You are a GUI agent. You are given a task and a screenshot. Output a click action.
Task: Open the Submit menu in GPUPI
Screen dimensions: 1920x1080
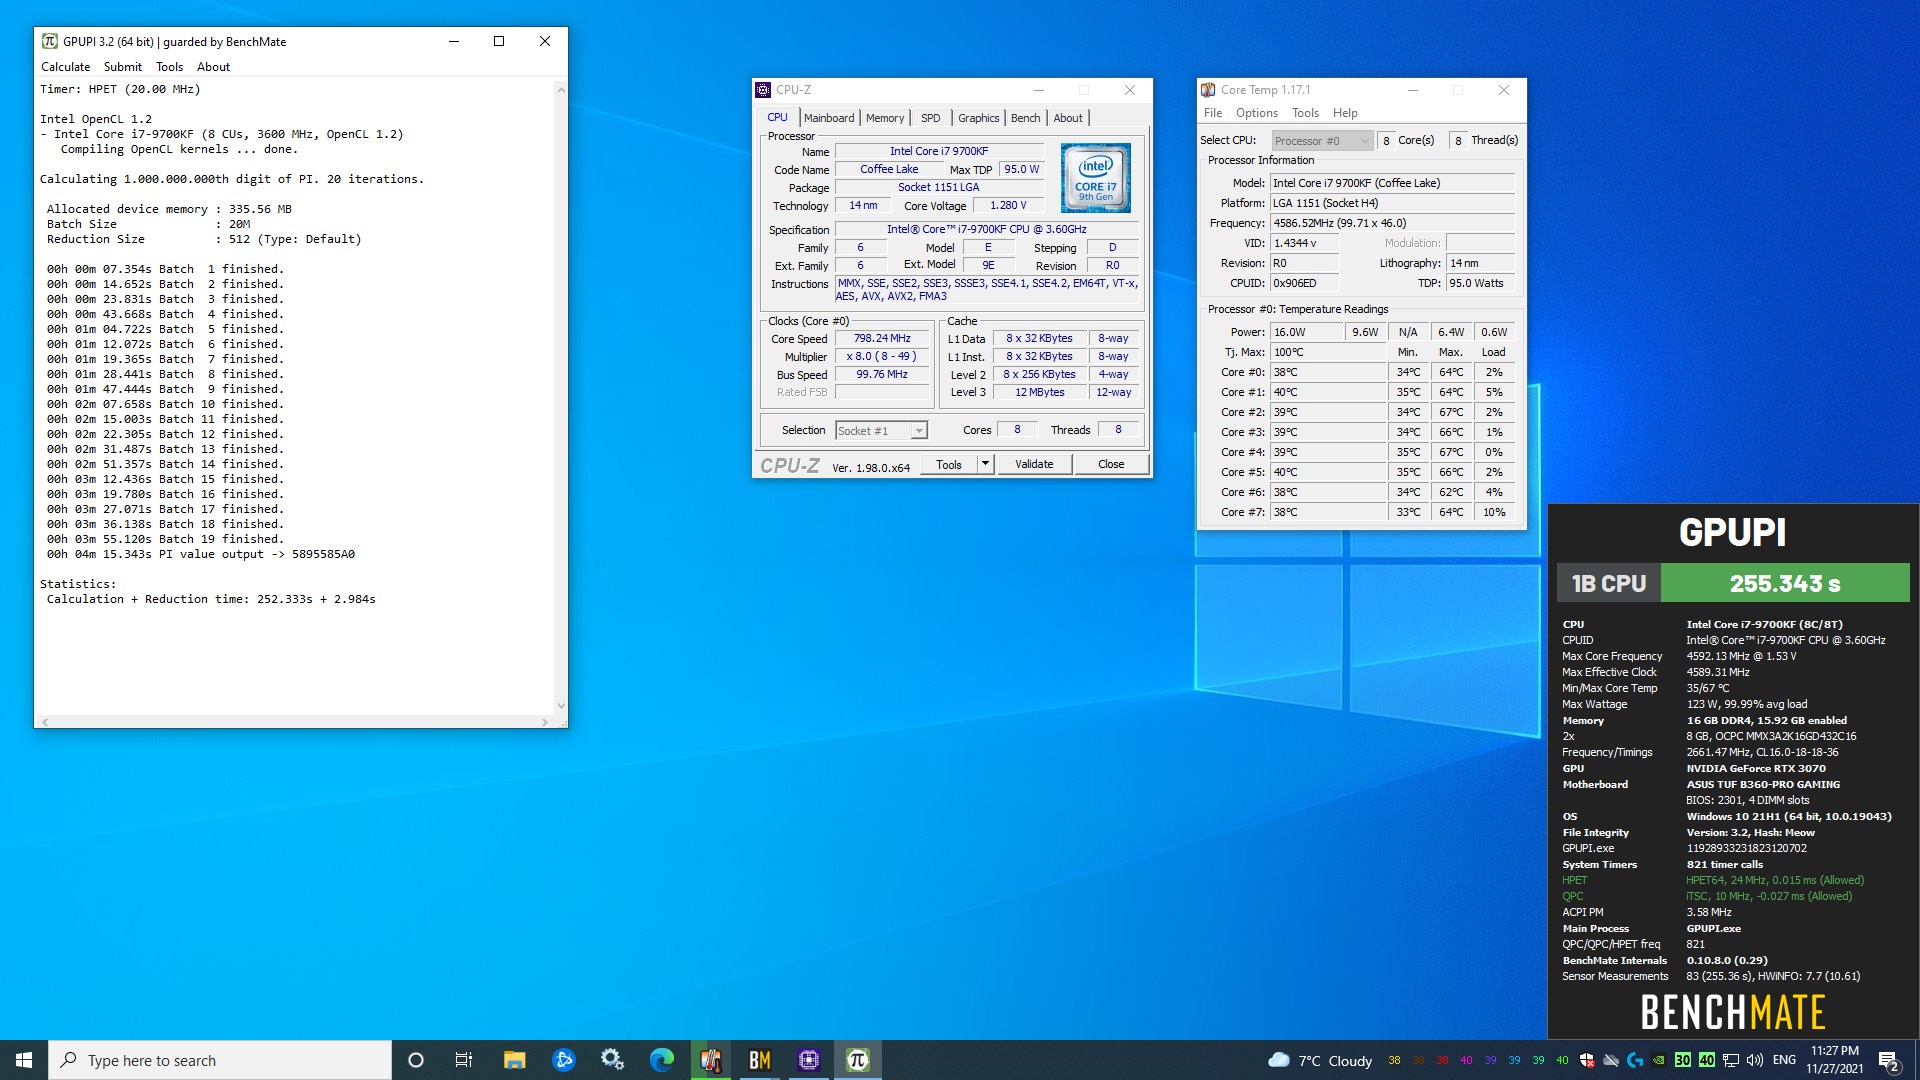coord(123,67)
